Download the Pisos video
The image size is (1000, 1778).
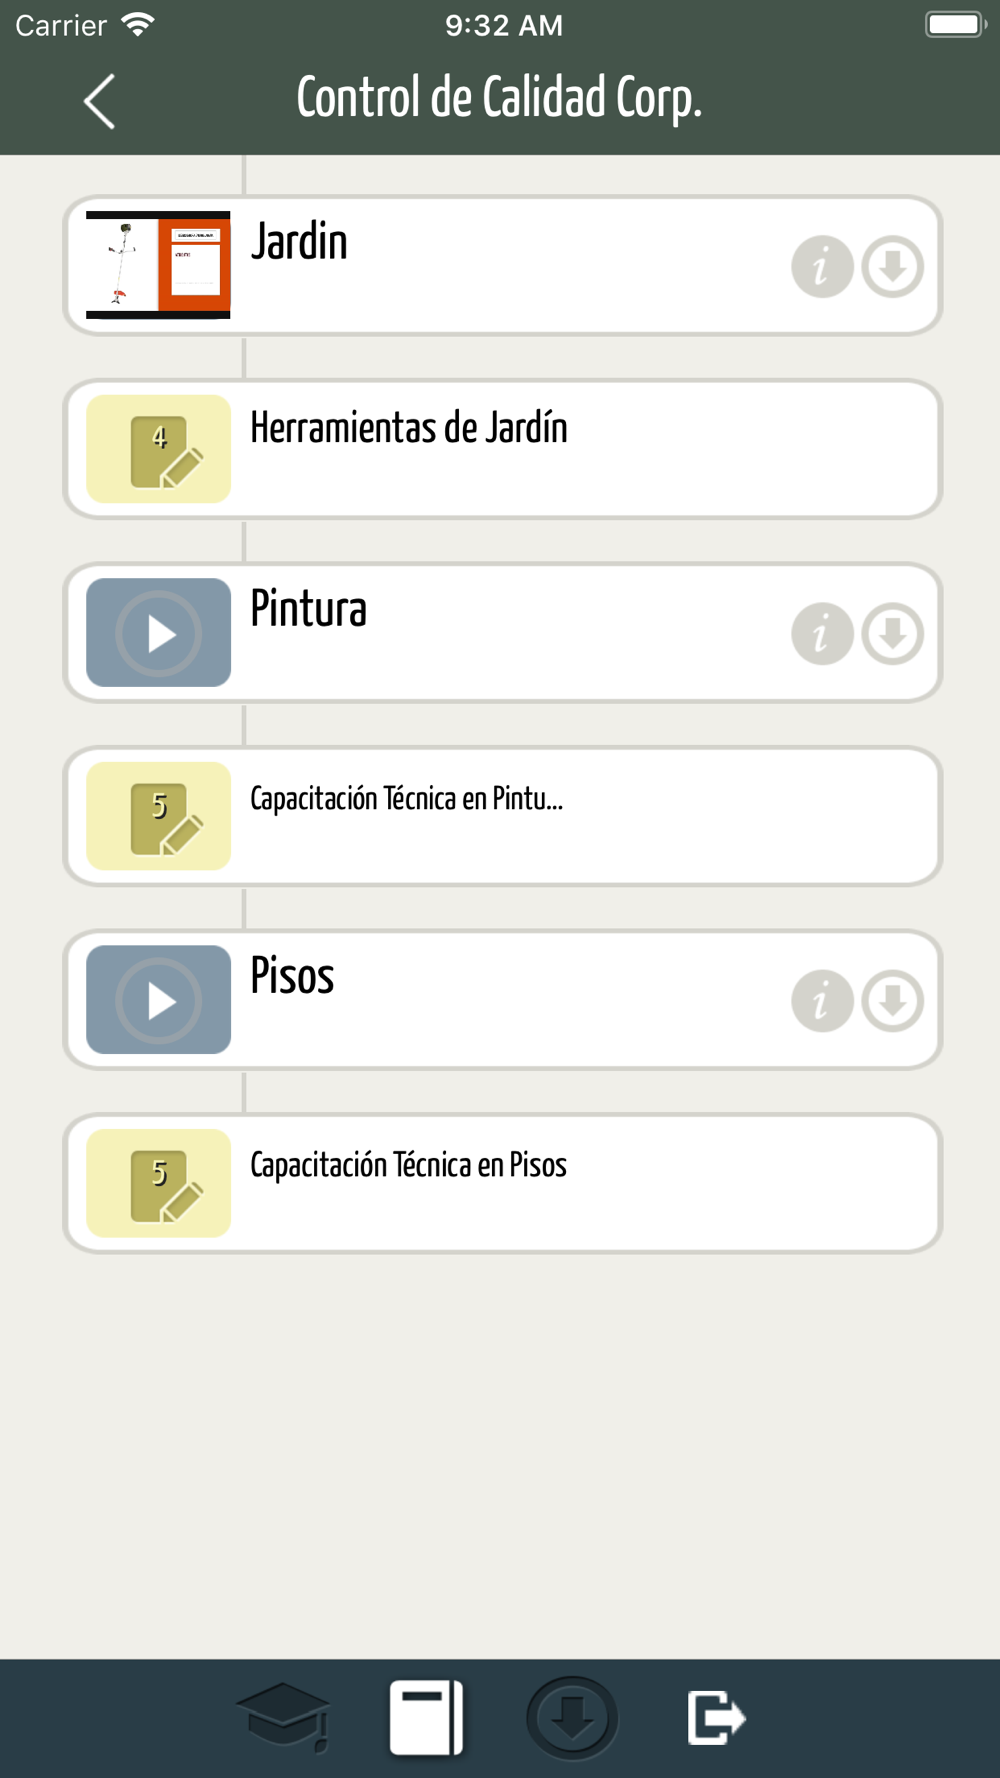click(x=893, y=1001)
